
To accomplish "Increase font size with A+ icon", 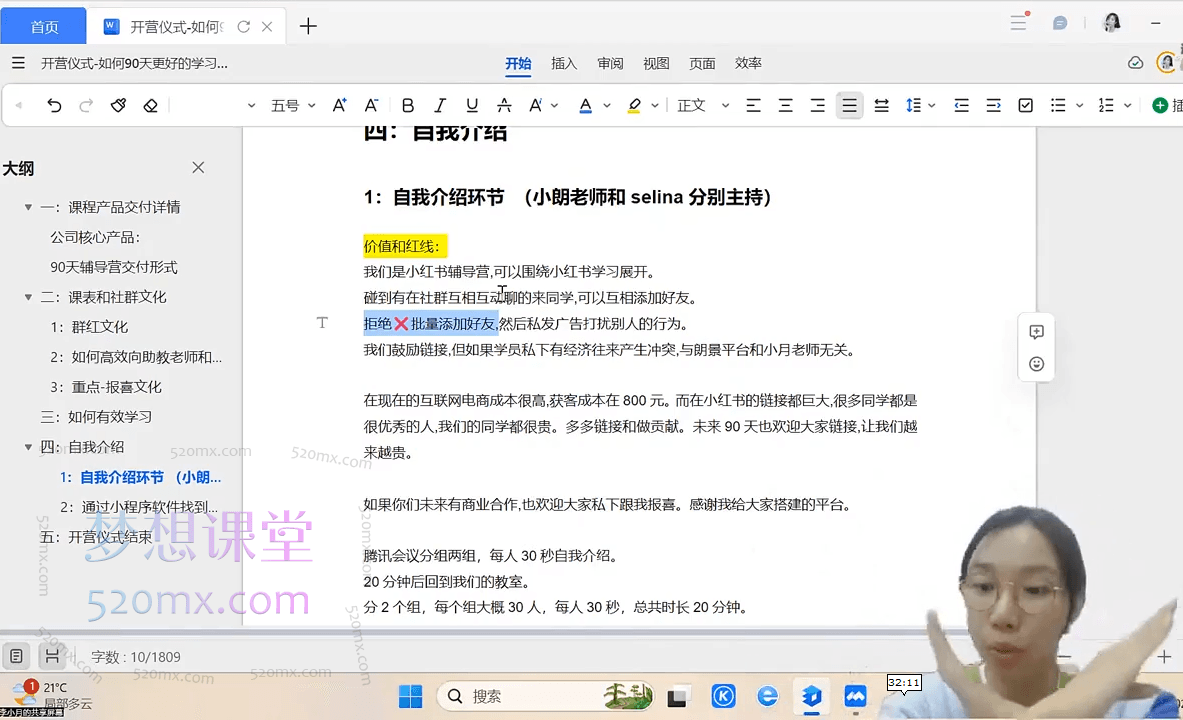I will pos(338,105).
